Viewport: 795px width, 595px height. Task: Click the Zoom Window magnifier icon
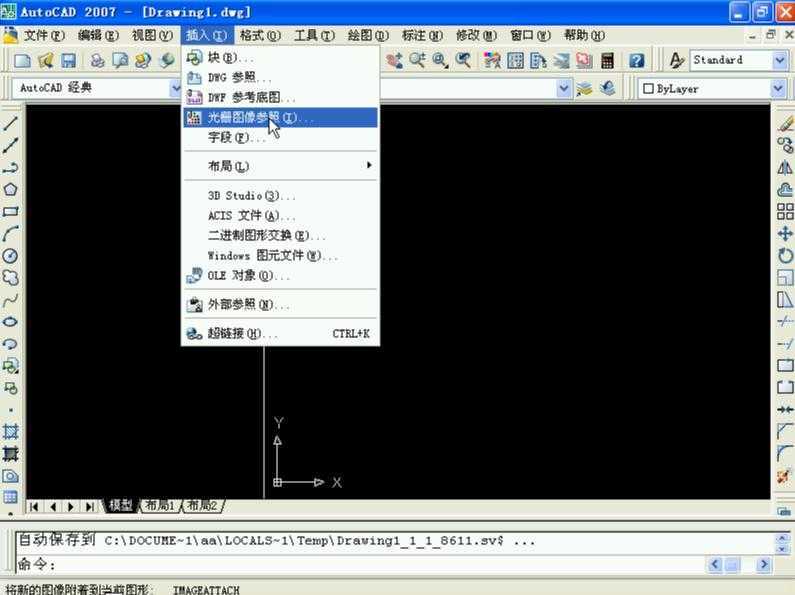pyautogui.click(x=440, y=61)
